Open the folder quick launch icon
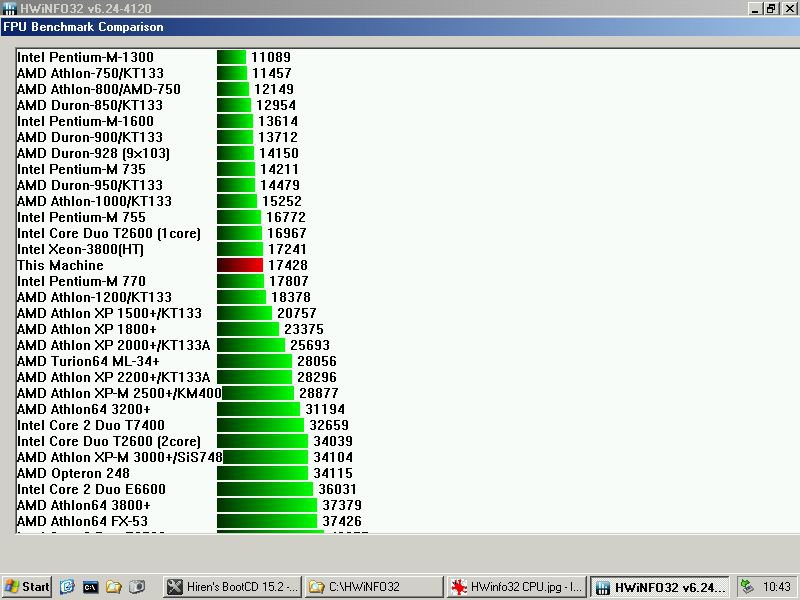Viewport: 800px width, 600px height. click(114, 587)
